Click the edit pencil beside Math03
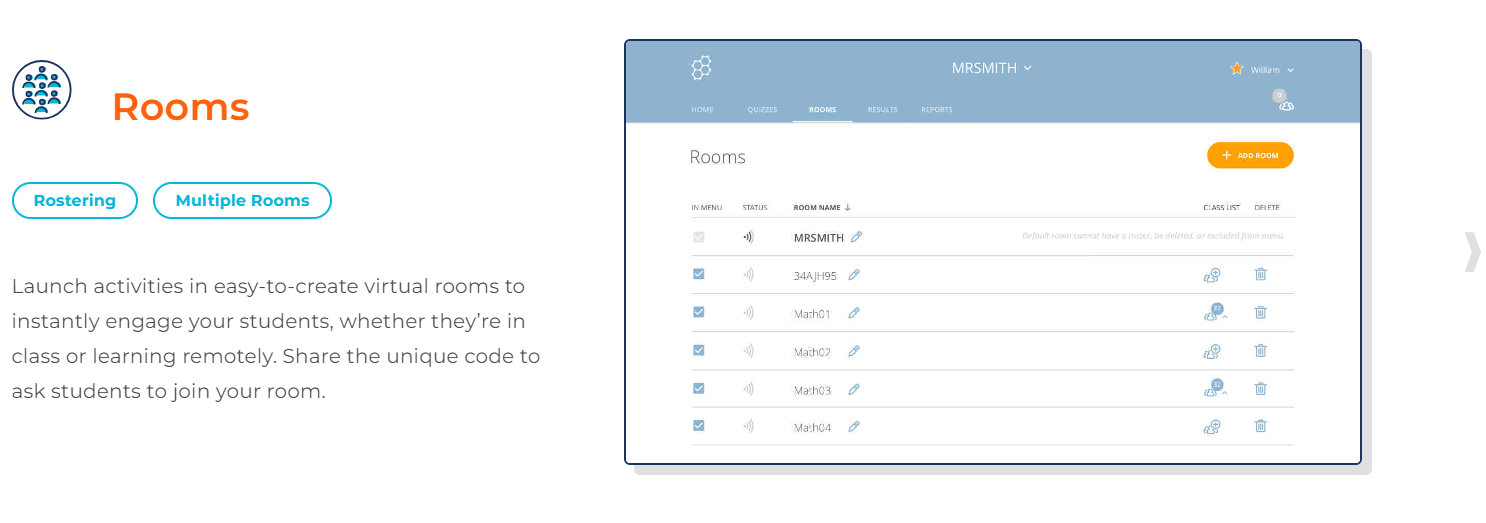The width and height of the screenshot is (1486, 523). click(x=854, y=389)
